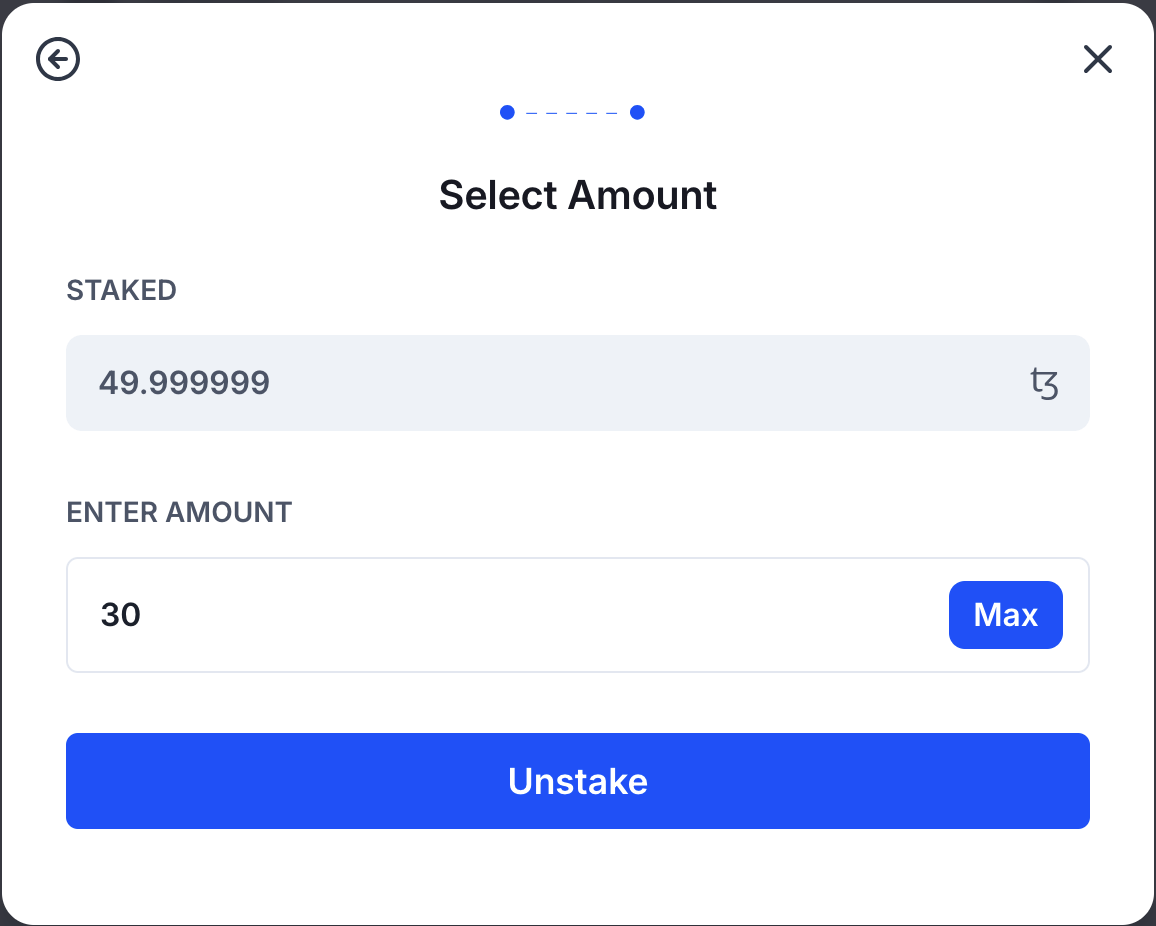Click the ENTER AMOUNT label
The width and height of the screenshot is (1156, 926).
tap(179, 512)
